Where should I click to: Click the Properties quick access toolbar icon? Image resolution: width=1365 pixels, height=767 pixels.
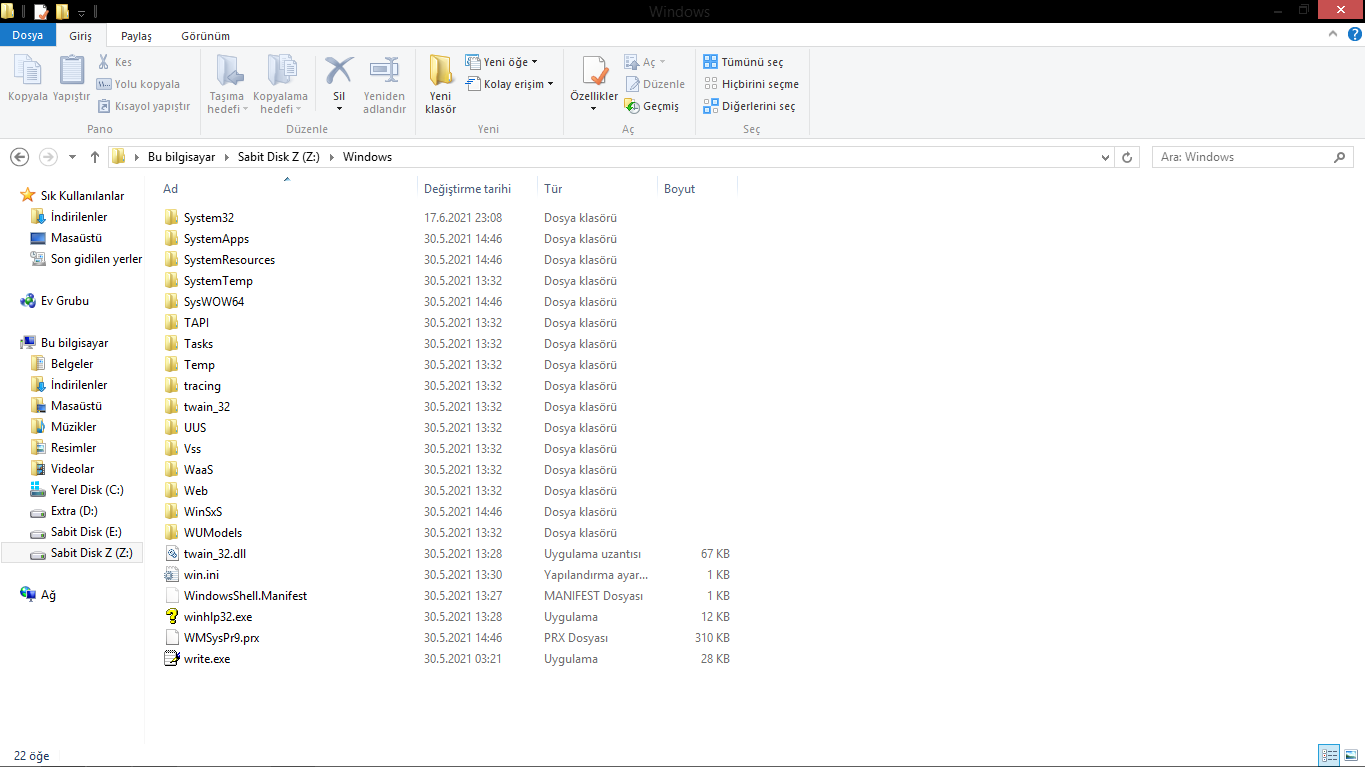[x=41, y=11]
